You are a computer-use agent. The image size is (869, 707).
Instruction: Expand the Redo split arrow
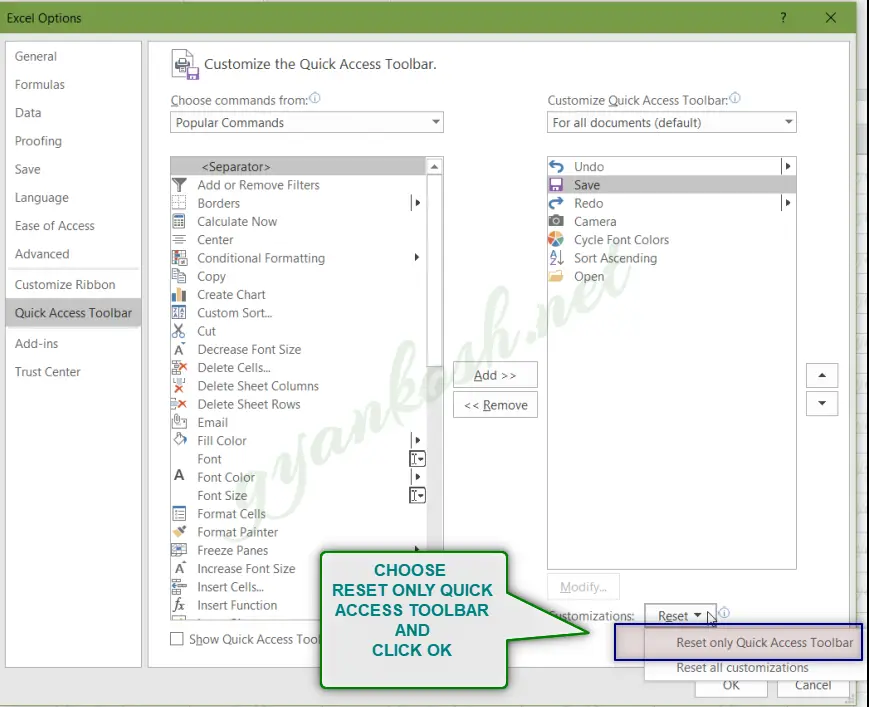click(x=788, y=203)
